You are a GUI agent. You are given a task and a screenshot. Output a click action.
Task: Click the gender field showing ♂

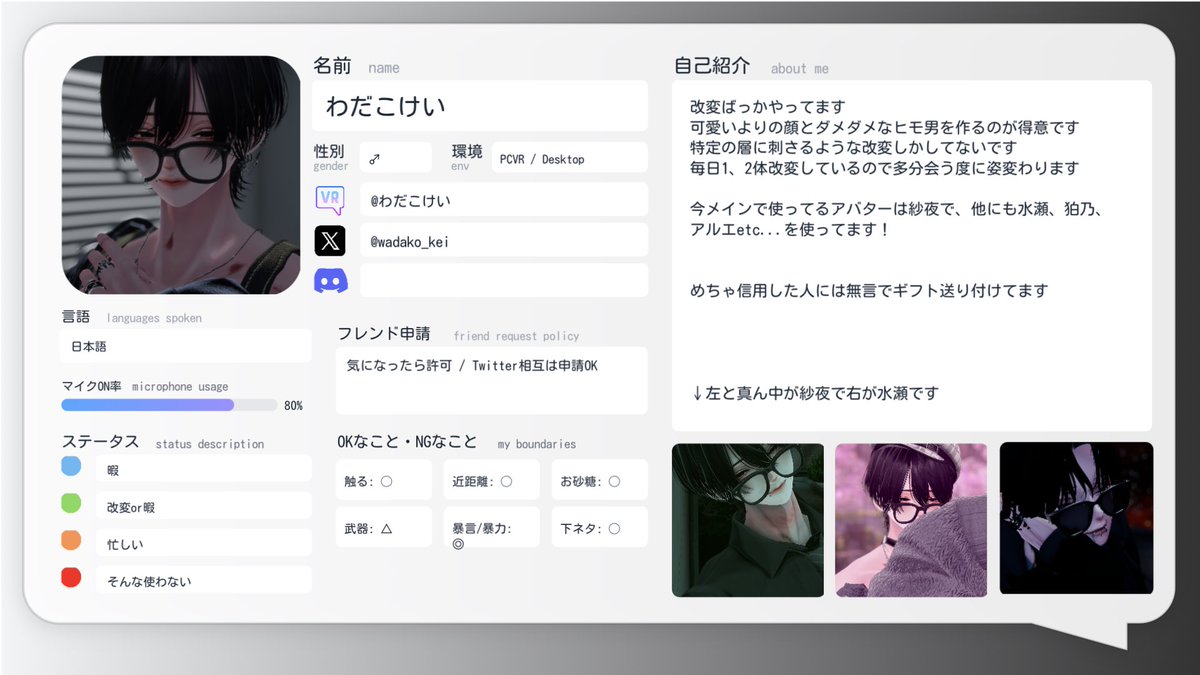click(x=395, y=158)
